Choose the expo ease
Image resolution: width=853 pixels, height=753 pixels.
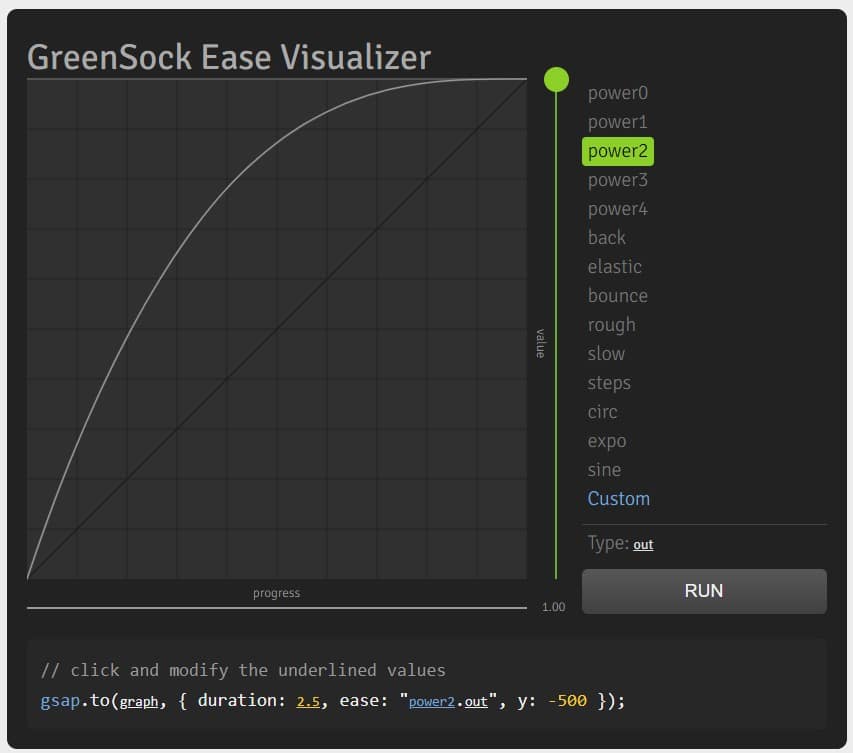click(607, 441)
